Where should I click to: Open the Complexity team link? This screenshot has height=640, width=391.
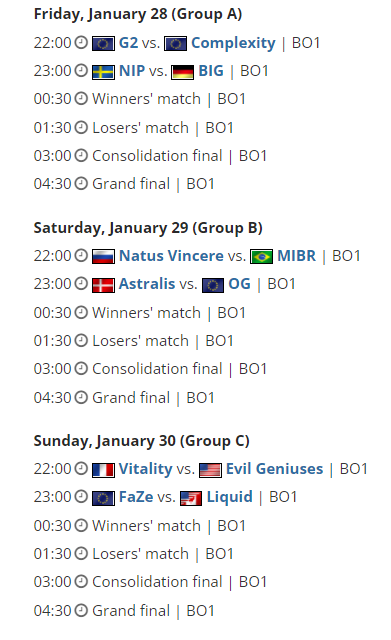pos(233,43)
